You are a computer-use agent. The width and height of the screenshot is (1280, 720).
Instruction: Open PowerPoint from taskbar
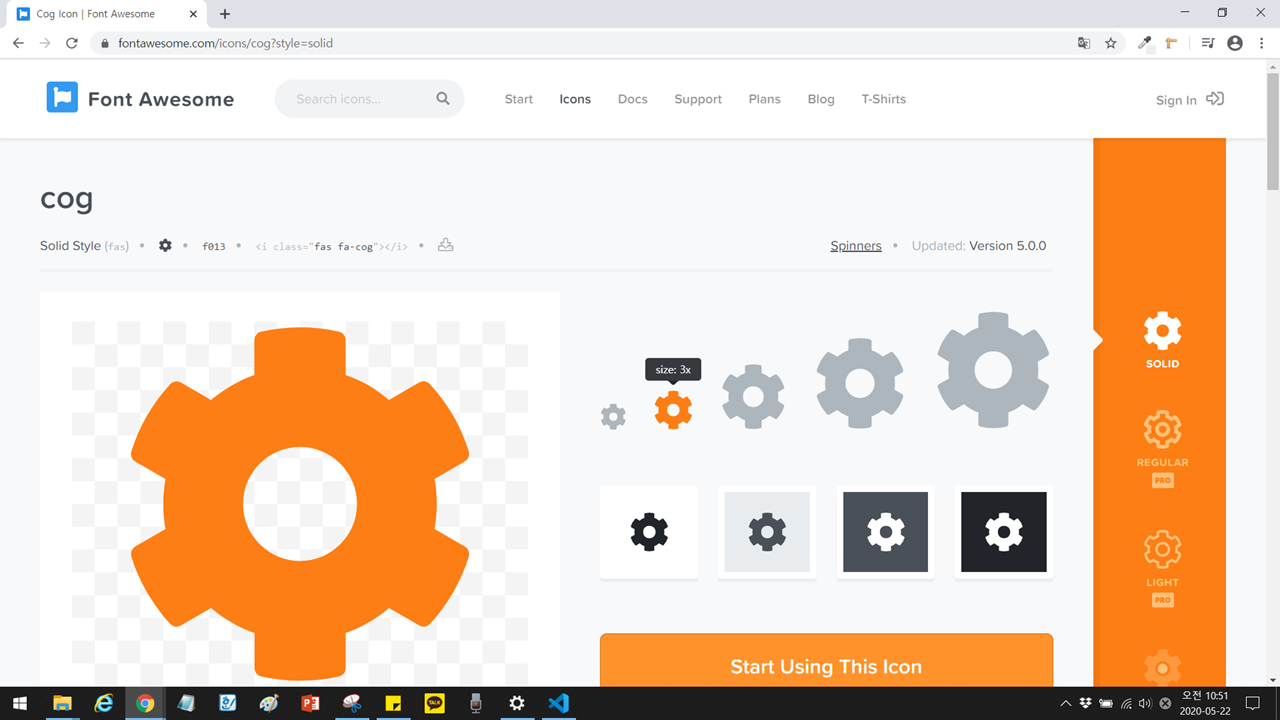pos(310,703)
